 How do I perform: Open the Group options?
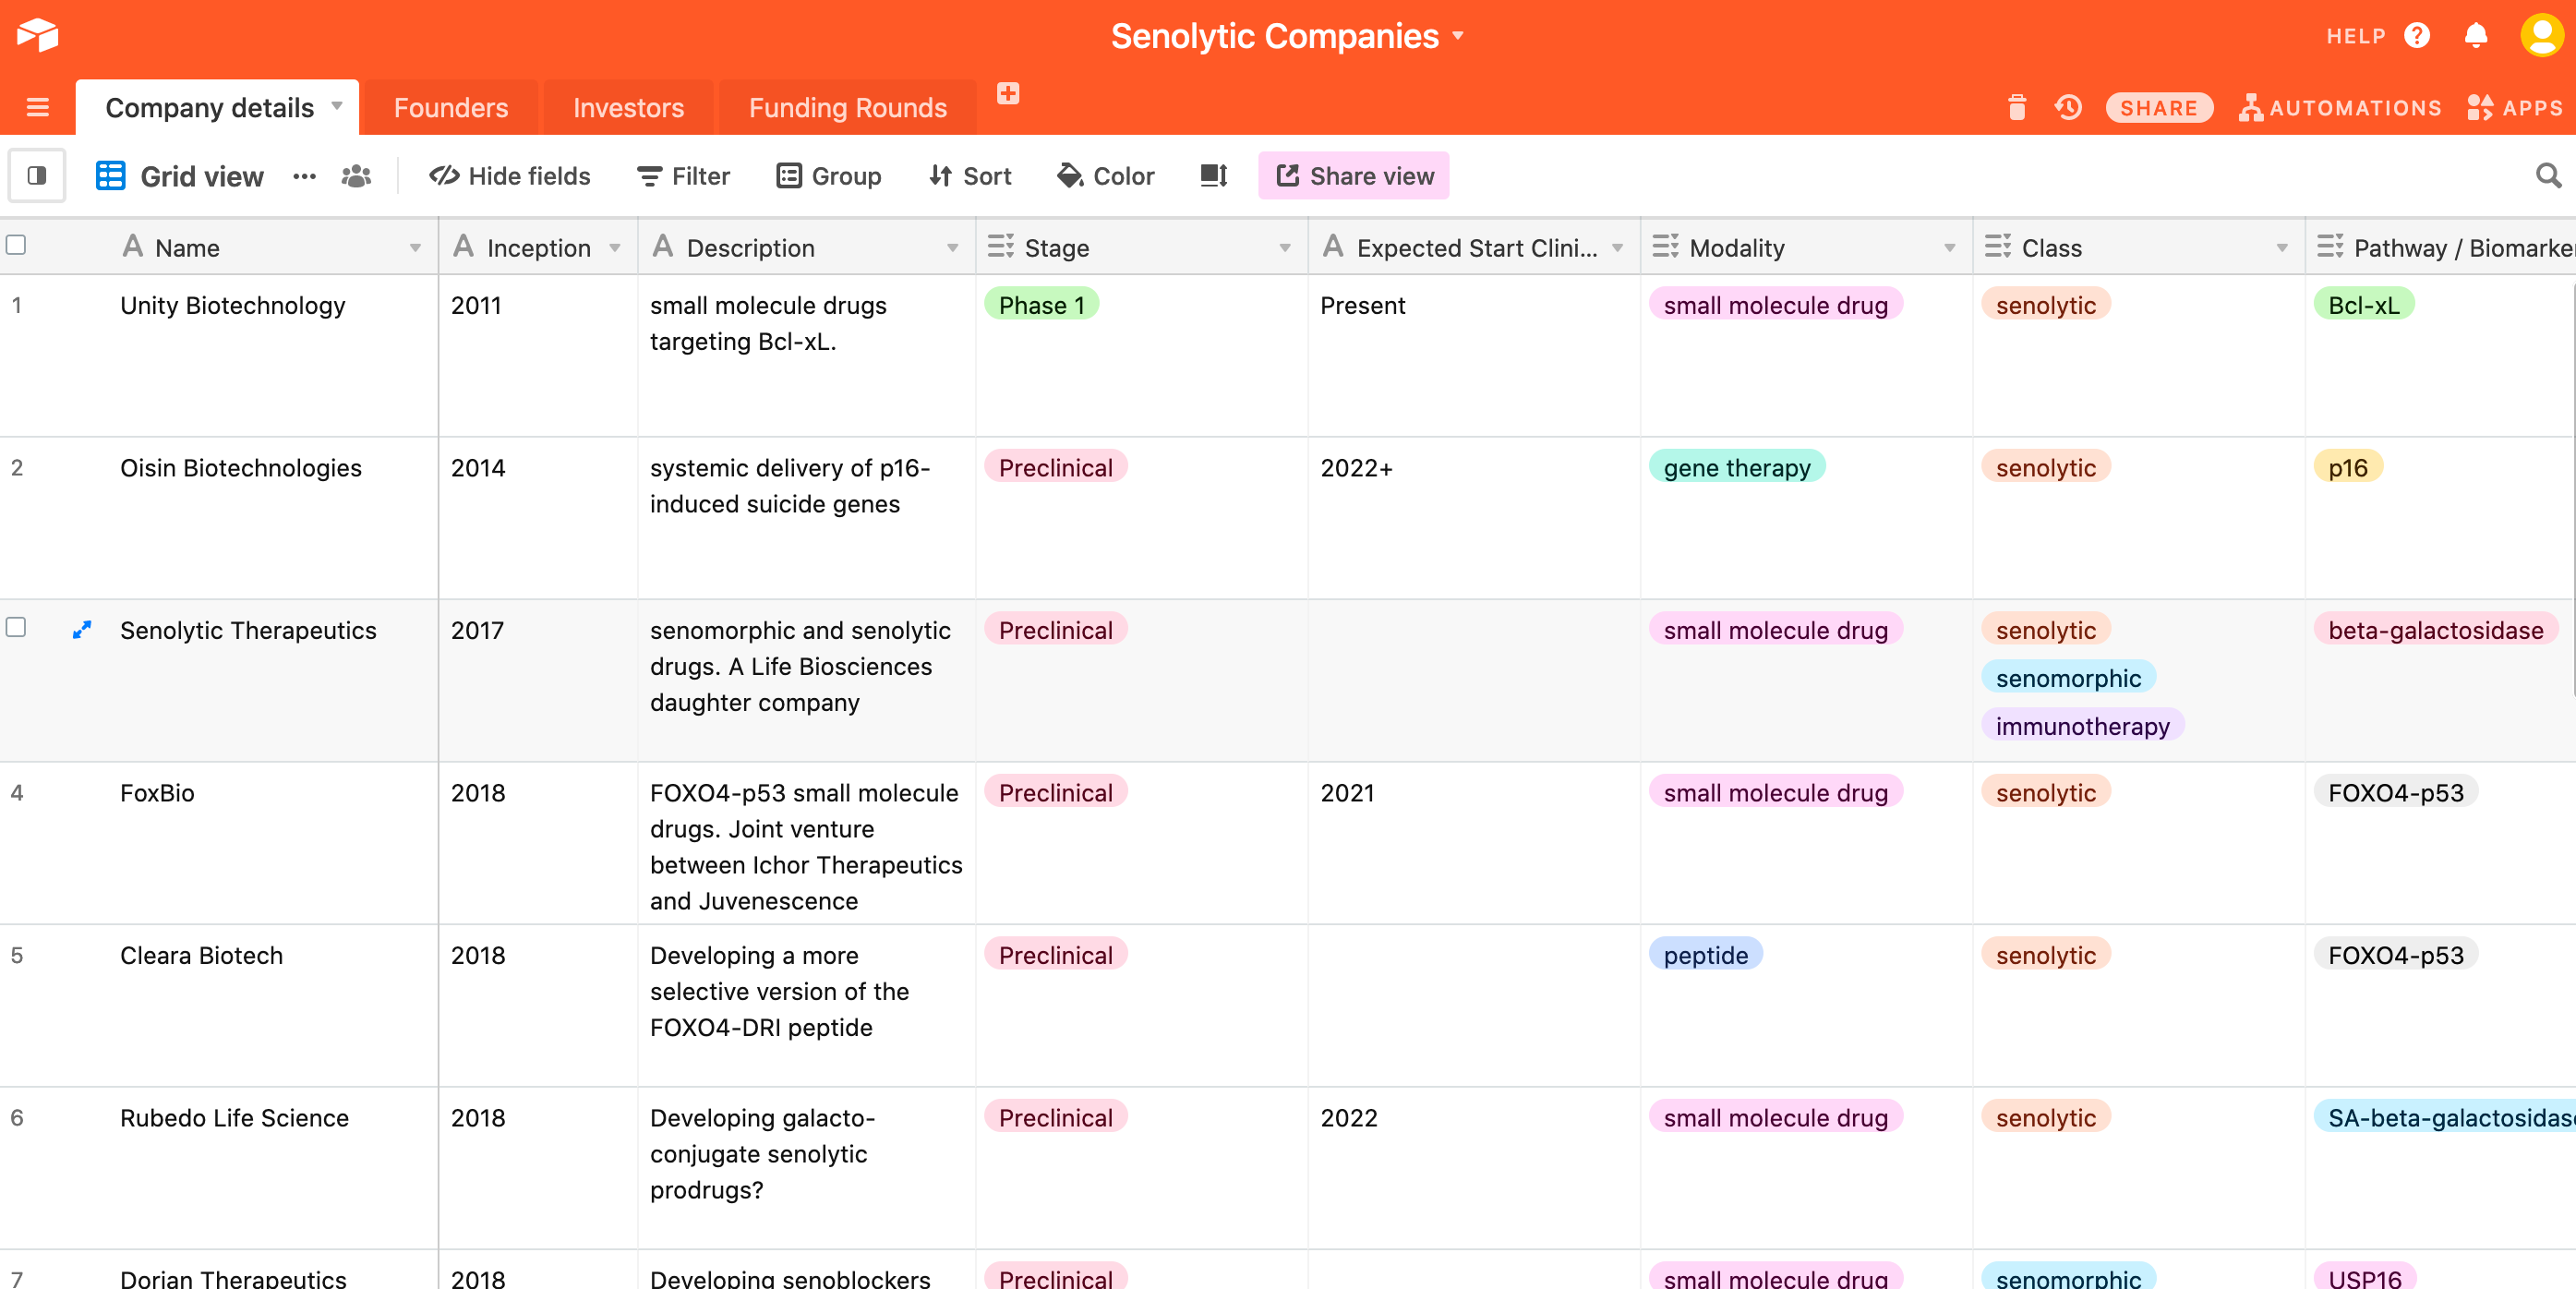tap(829, 176)
